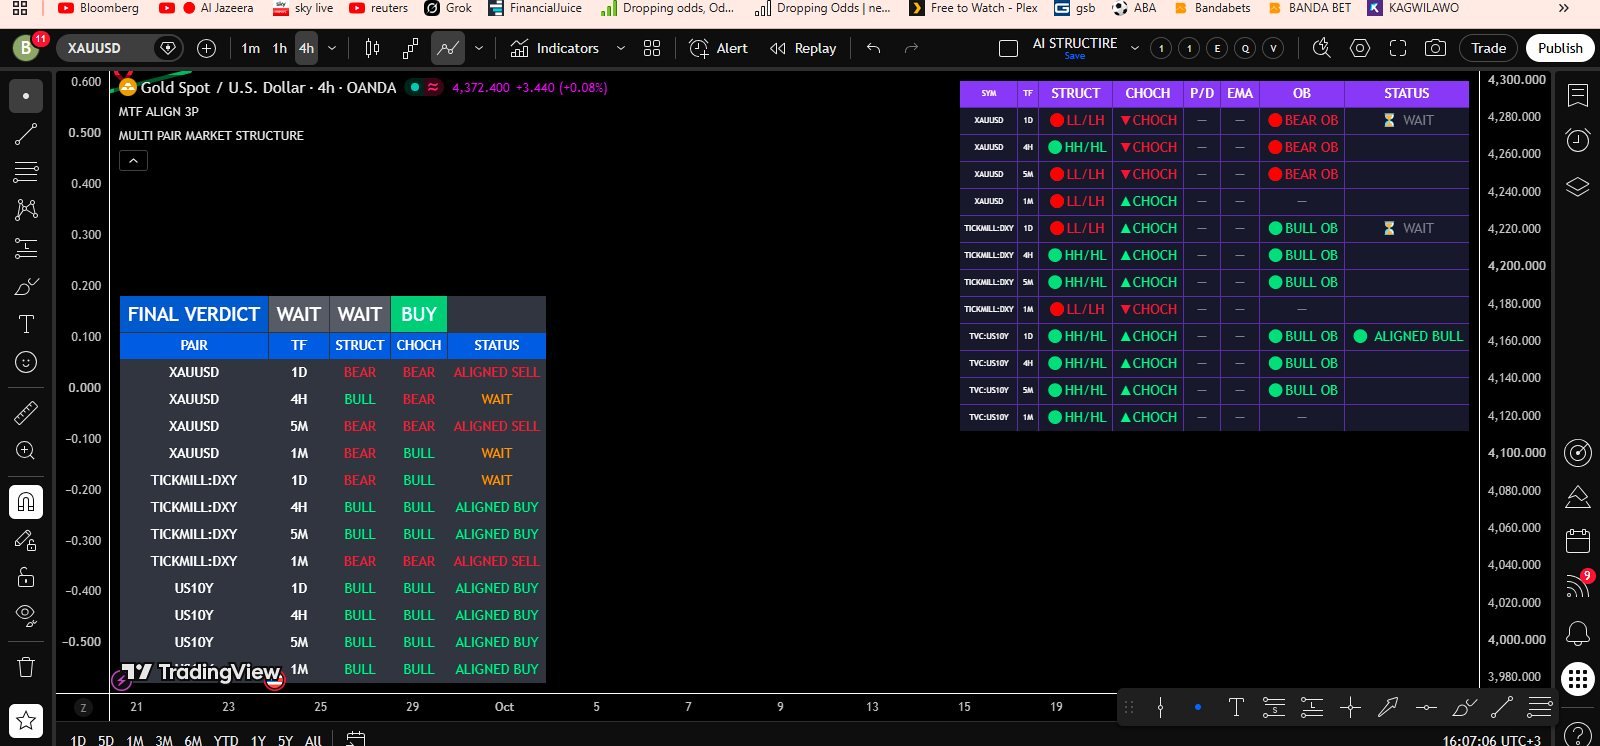Select the 6M date range
This screenshot has height=746, width=1600.
[193, 740]
